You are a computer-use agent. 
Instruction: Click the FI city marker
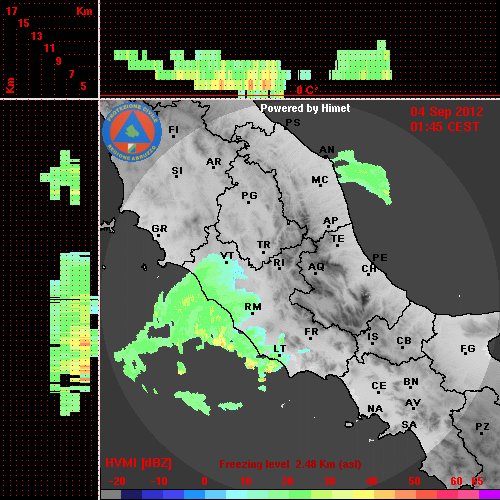173,136
